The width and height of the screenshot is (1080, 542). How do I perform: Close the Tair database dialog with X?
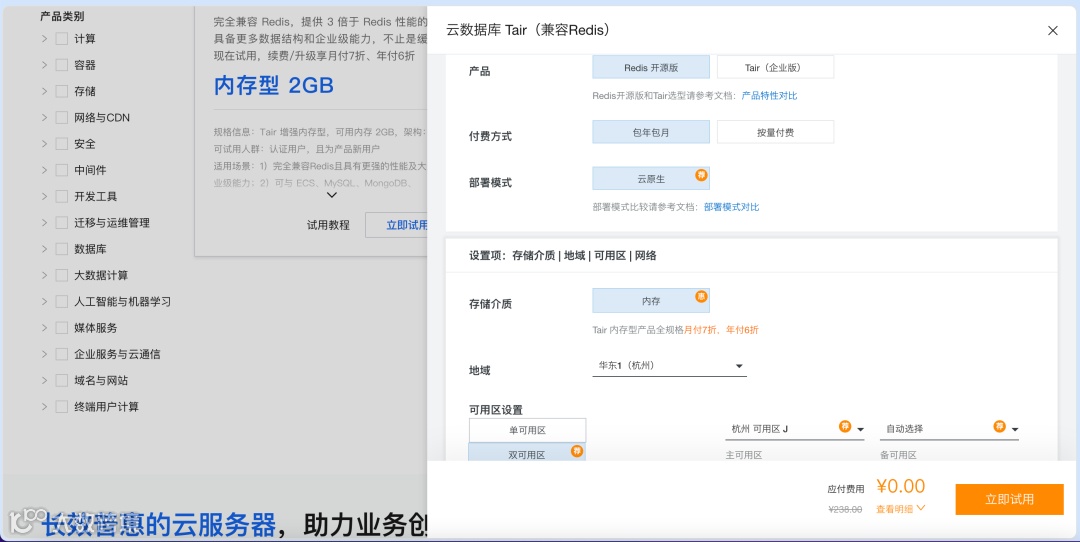[x=1052, y=30]
